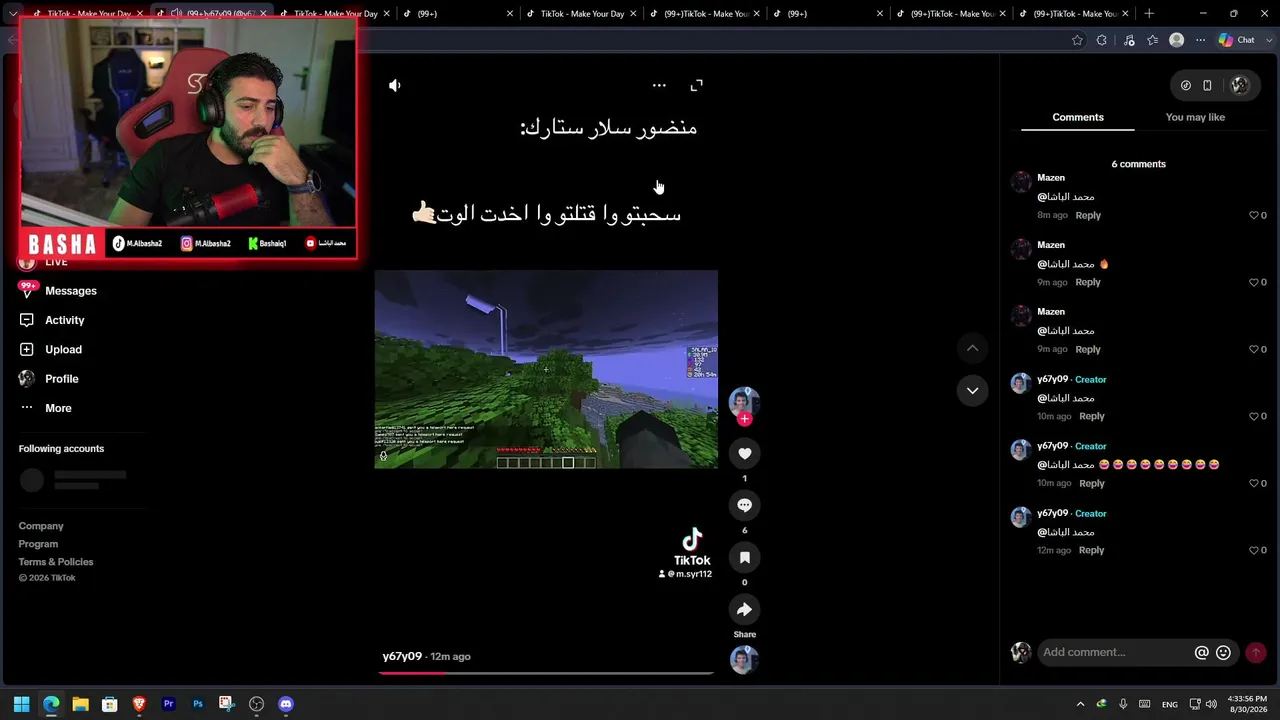Like Mazen's 8m ago comment
Screen dimensions: 1280x720
pyautogui.click(x=1254, y=215)
